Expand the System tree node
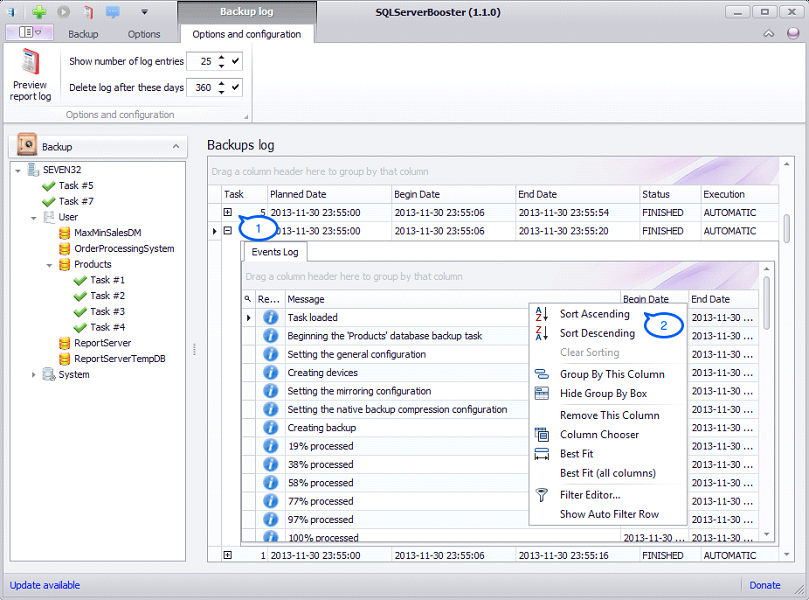The width and height of the screenshot is (809, 600). (34, 375)
